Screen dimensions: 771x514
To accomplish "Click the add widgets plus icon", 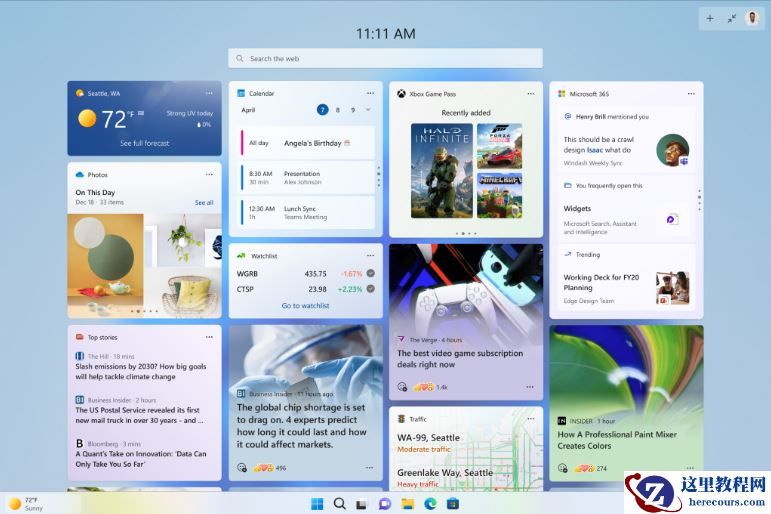I will [x=710, y=19].
